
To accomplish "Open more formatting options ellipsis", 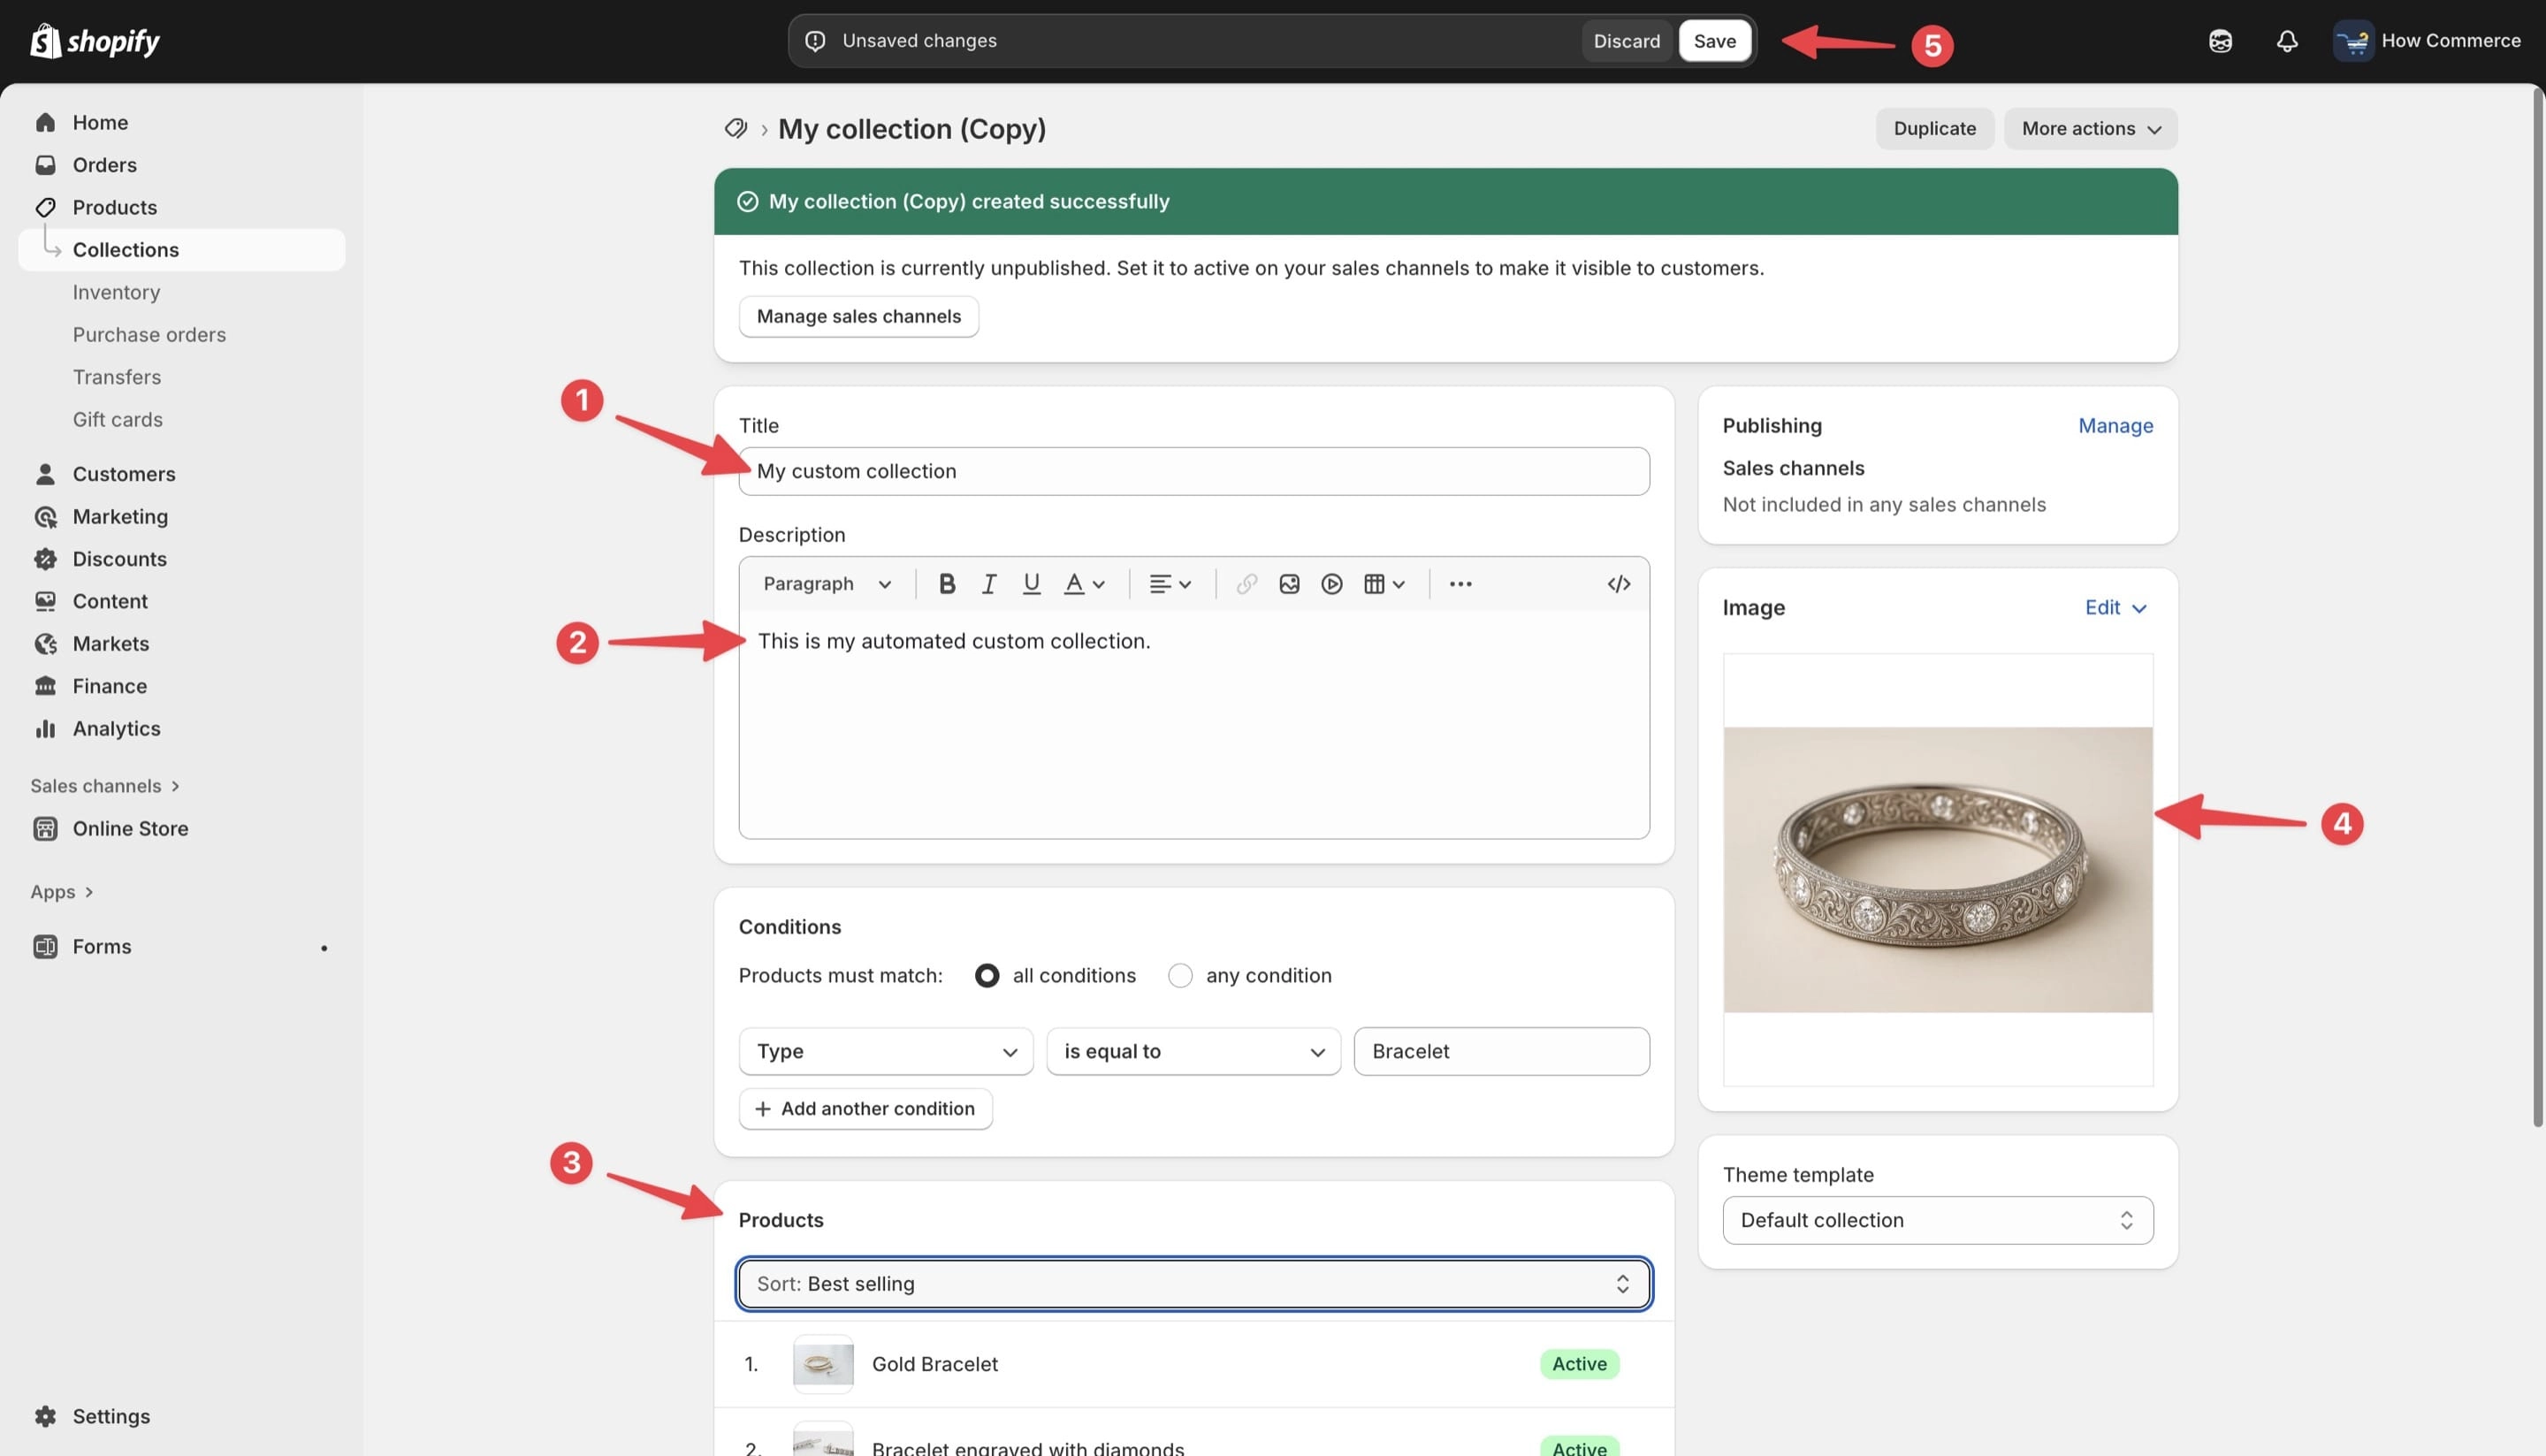I will point(1460,584).
